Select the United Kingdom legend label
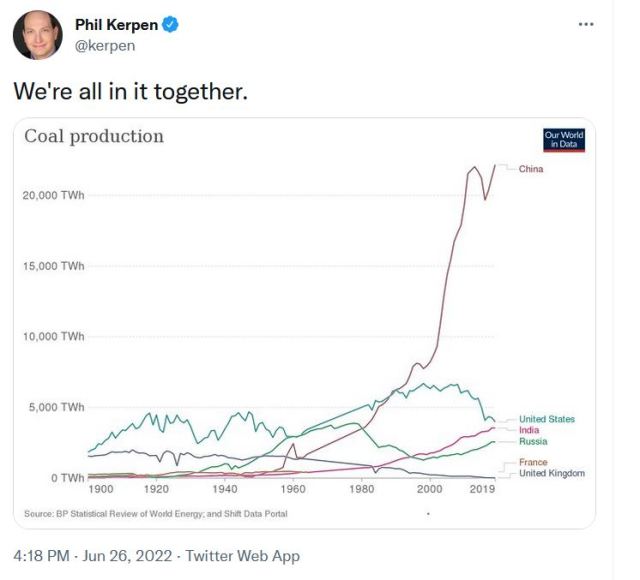640x580 pixels. coord(551,473)
